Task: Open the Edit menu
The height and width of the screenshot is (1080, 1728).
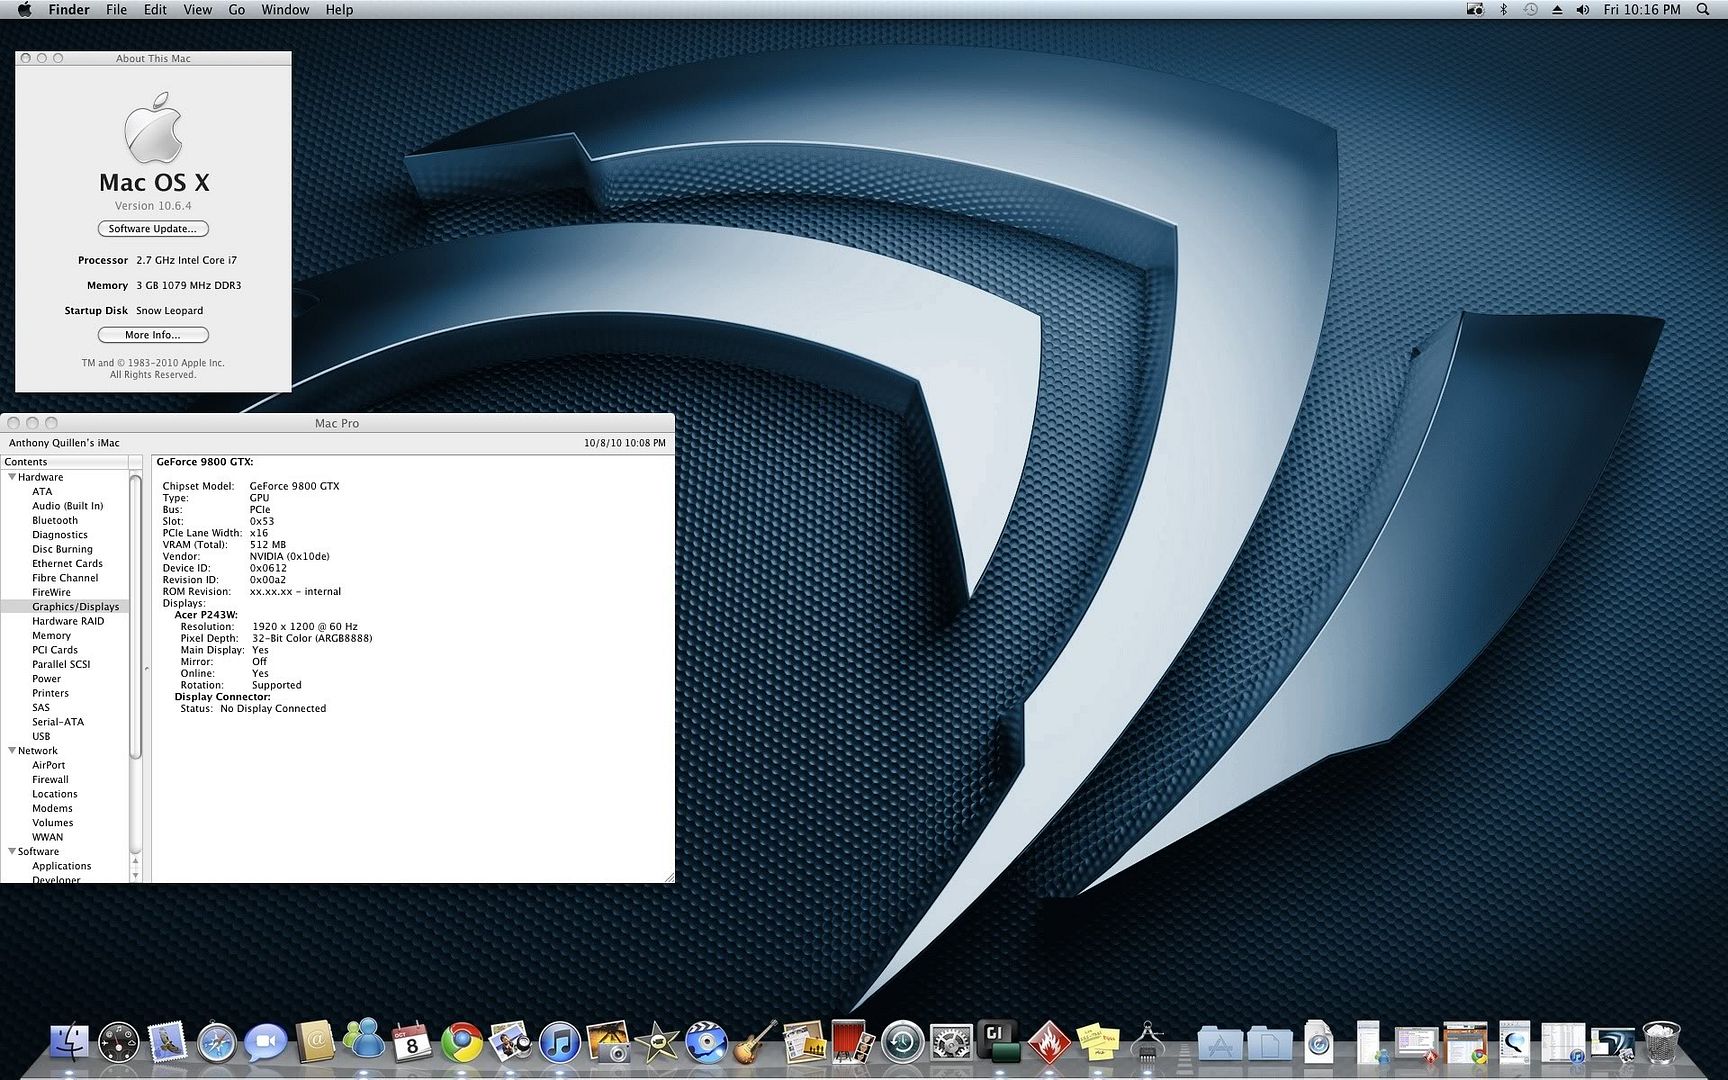Action: click(155, 9)
